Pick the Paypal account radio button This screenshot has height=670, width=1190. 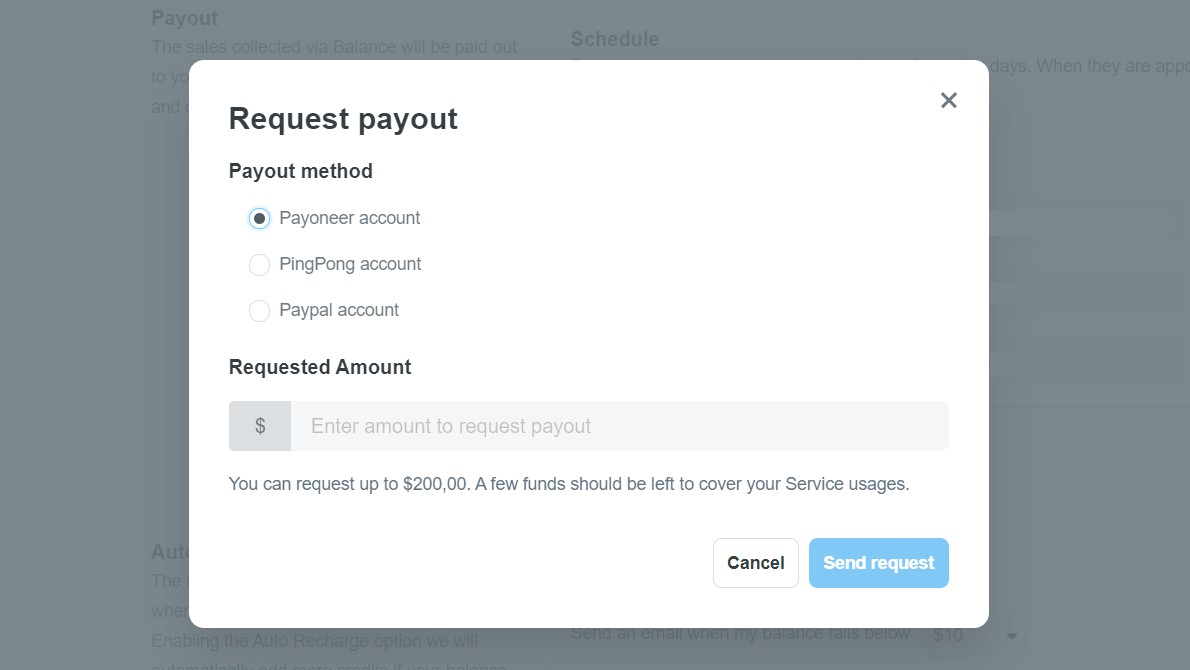coord(259,310)
